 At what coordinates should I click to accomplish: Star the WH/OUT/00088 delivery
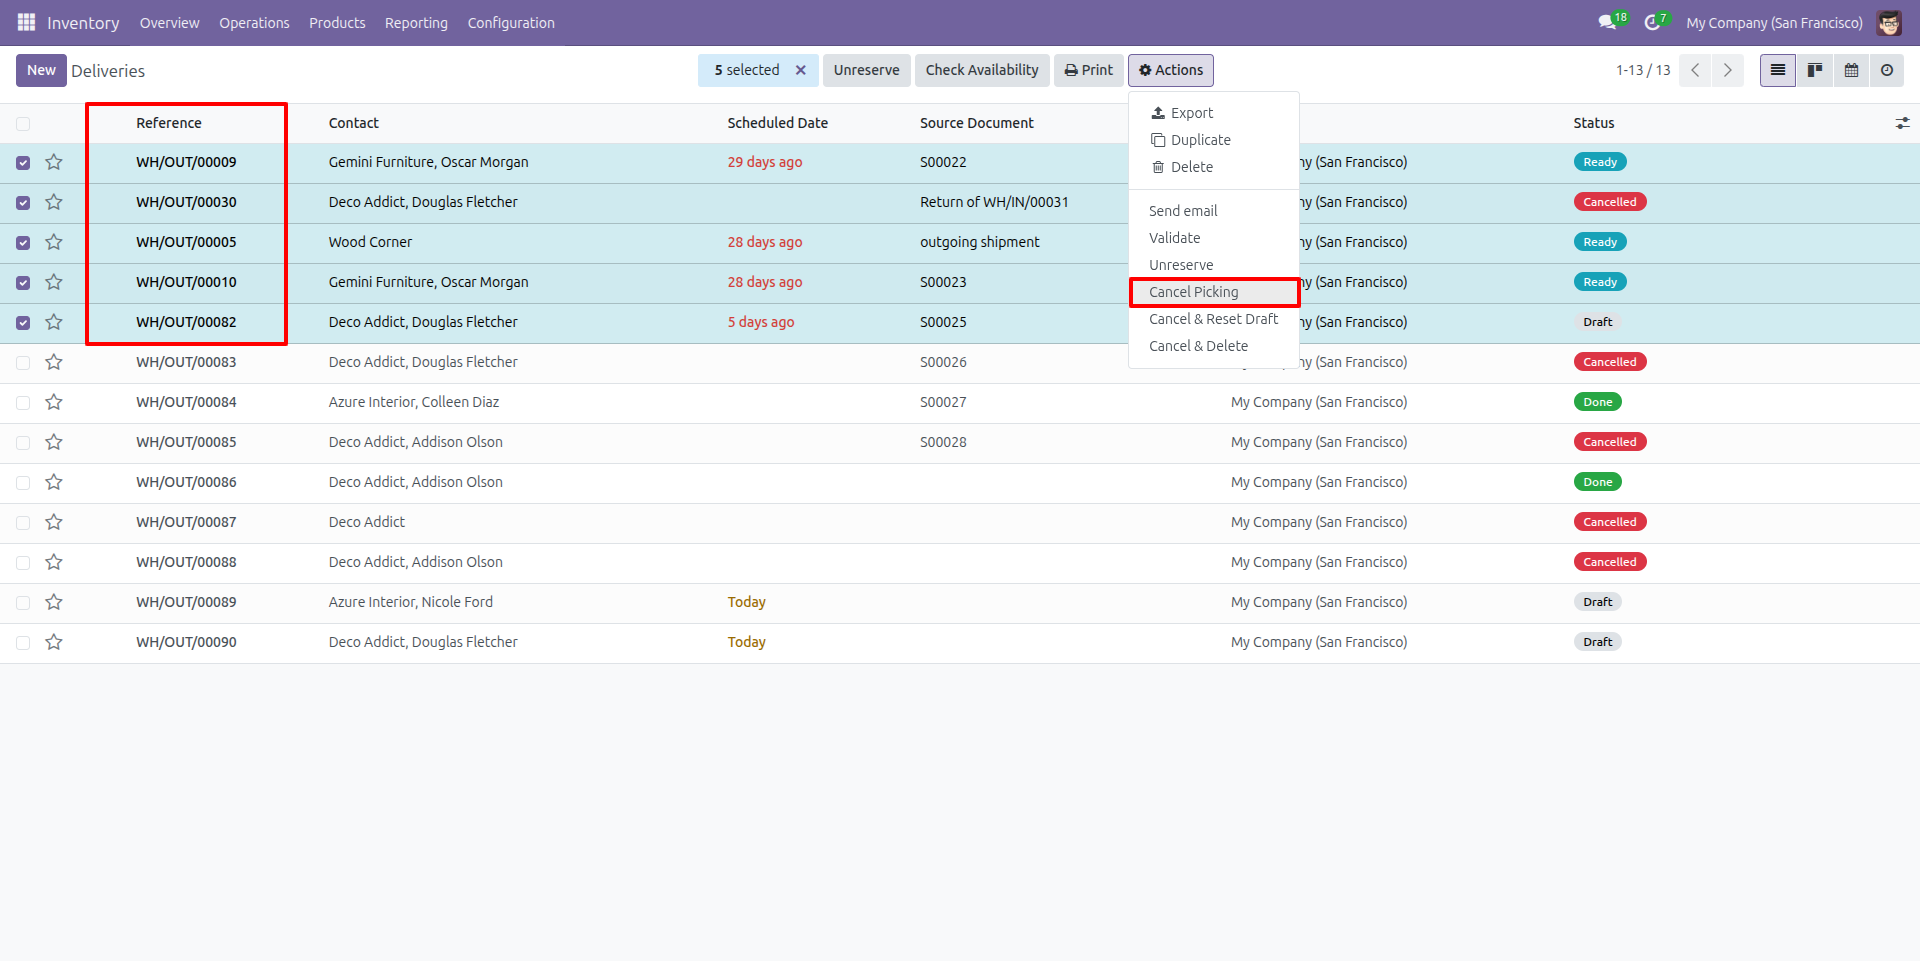pos(54,562)
